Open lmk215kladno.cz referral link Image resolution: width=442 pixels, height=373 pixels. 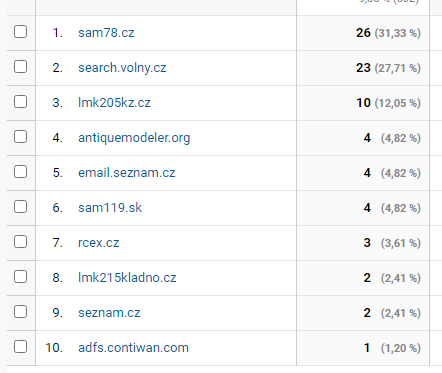(x=127, y=278)
